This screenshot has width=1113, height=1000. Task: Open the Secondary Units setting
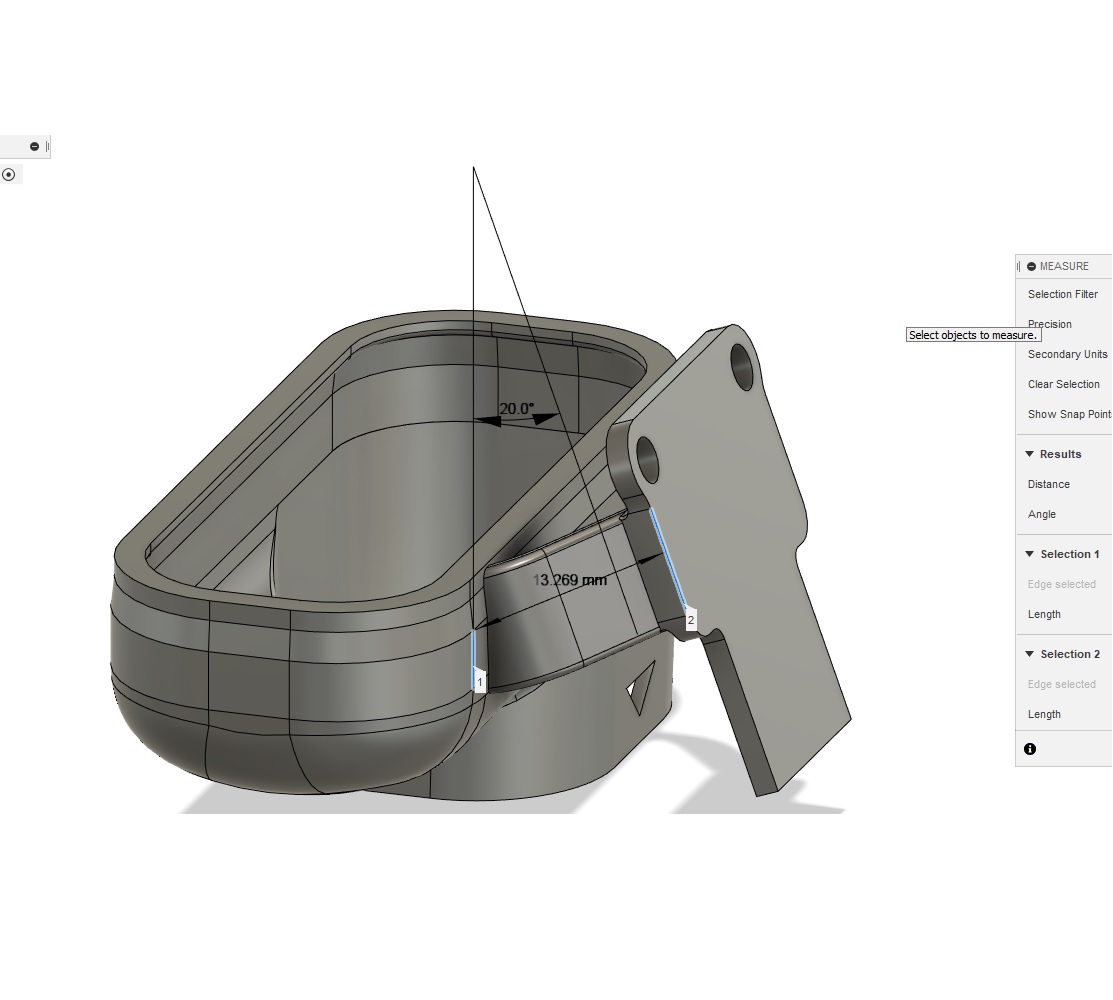pos(1067,354)
